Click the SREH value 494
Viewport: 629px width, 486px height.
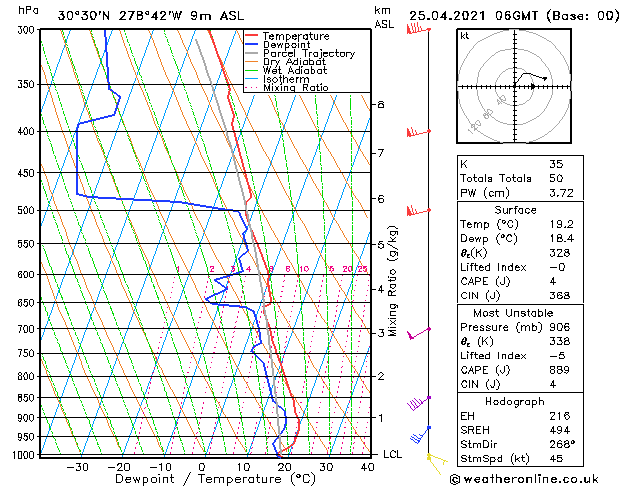(x=560, y=430)
